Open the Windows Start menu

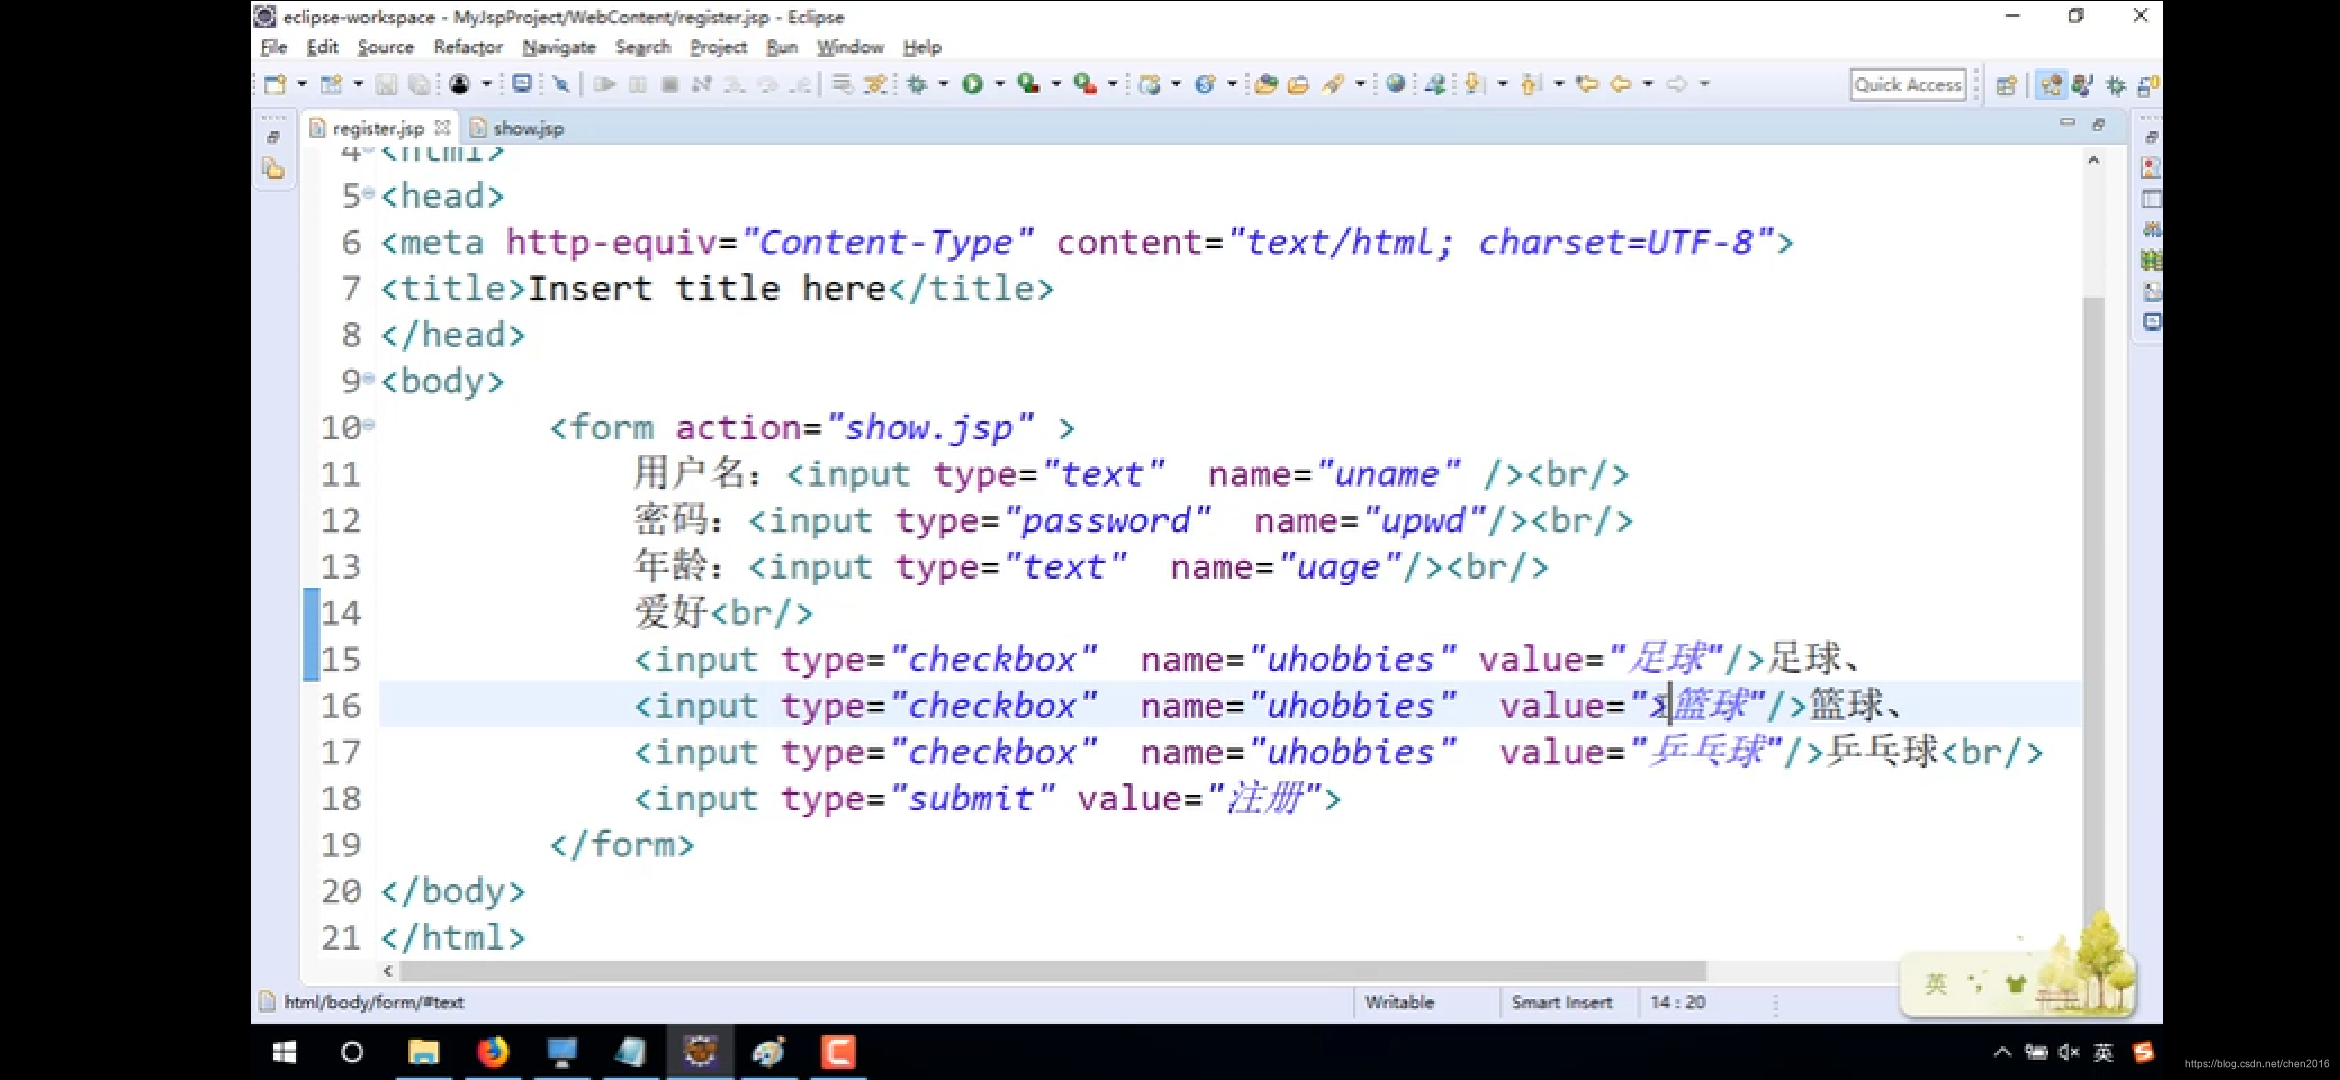point(285,1052)
